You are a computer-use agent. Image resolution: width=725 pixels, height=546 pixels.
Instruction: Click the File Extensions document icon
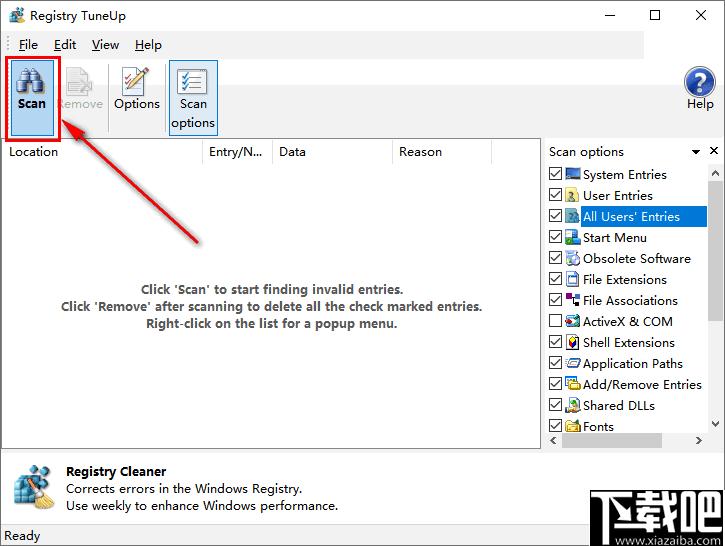point(572,279)
